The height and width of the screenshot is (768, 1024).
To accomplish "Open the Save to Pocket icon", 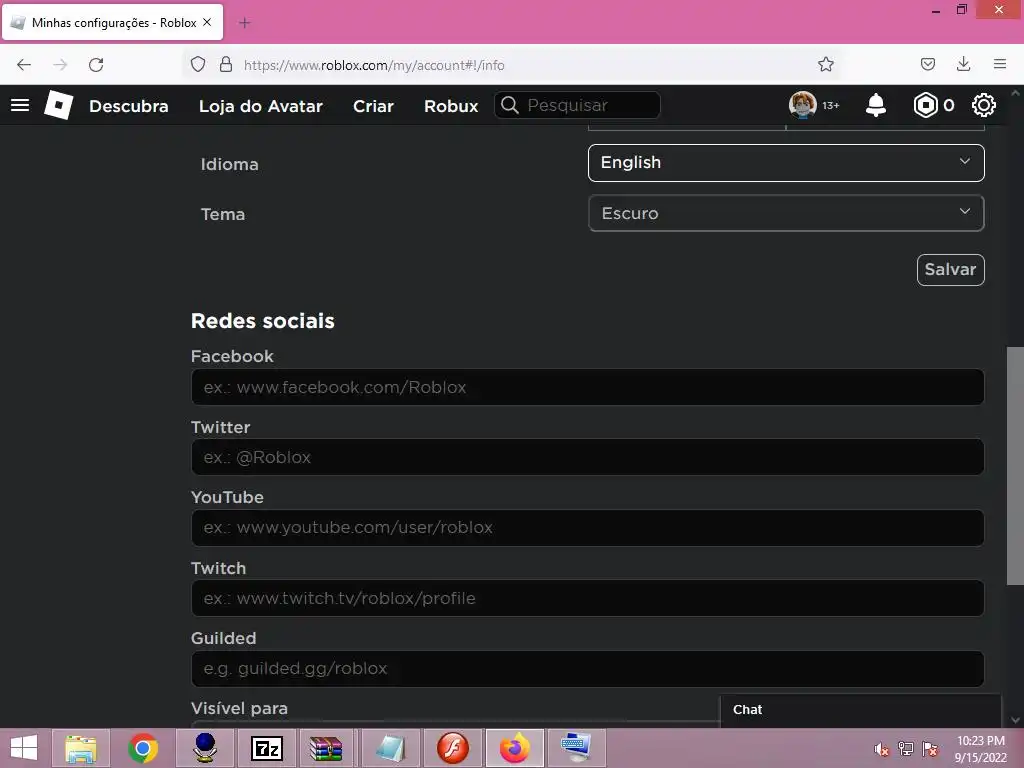I will [x=927, y=65].
